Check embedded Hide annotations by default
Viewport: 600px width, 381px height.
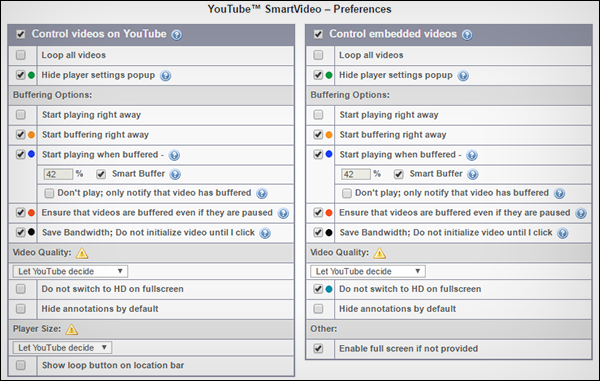[x=318, y=309]
